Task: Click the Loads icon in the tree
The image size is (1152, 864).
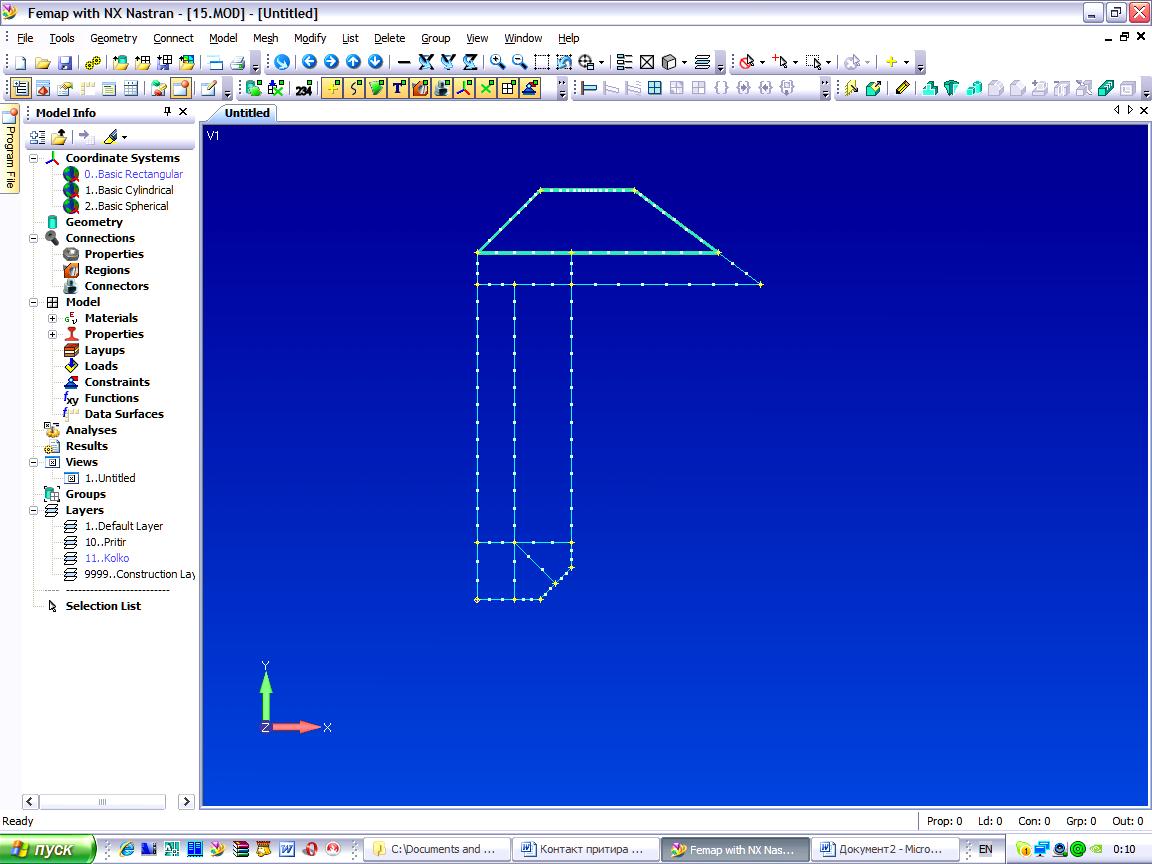Action: [71, 366]
